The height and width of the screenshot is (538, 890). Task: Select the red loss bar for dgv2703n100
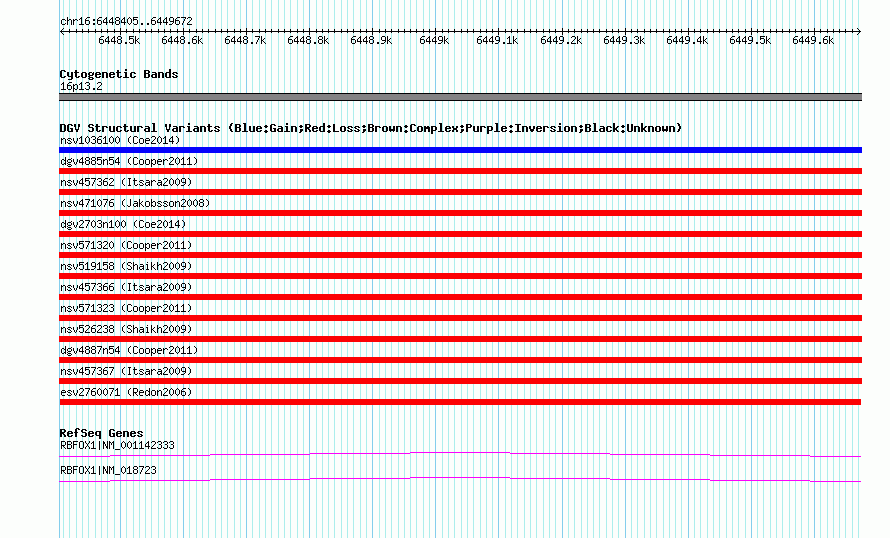460,234
